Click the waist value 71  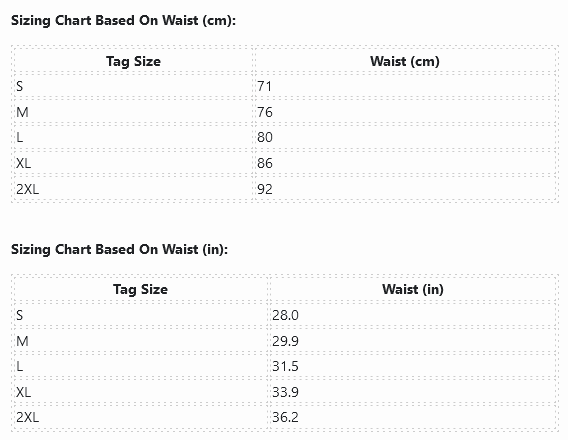pyautogui.click(x=264, y=87)
